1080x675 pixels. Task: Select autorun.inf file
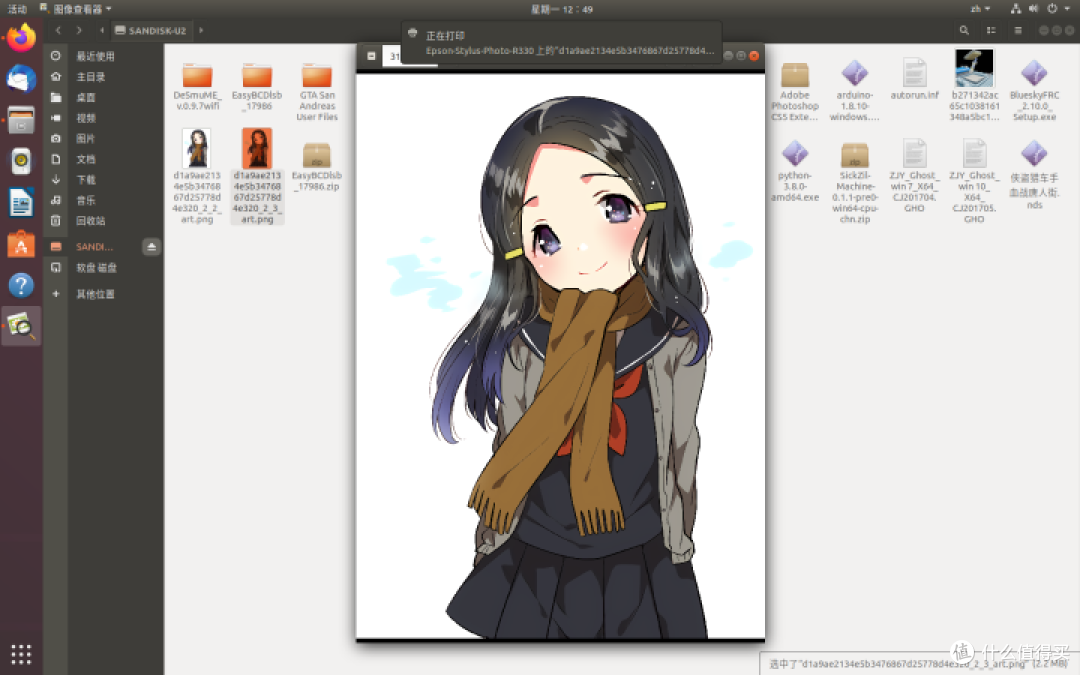(x=915, y=79)
